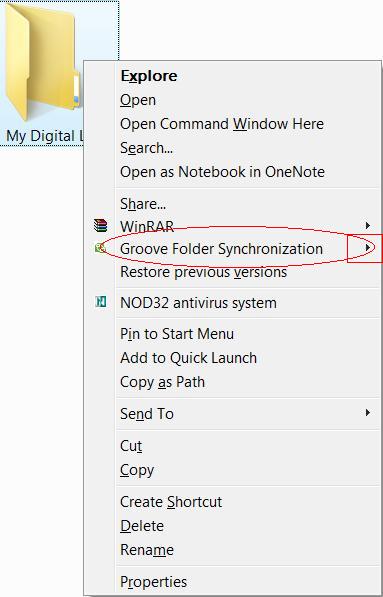Click the NOD32 antivirus icon
383x597 pixels.
pos(101,302)
